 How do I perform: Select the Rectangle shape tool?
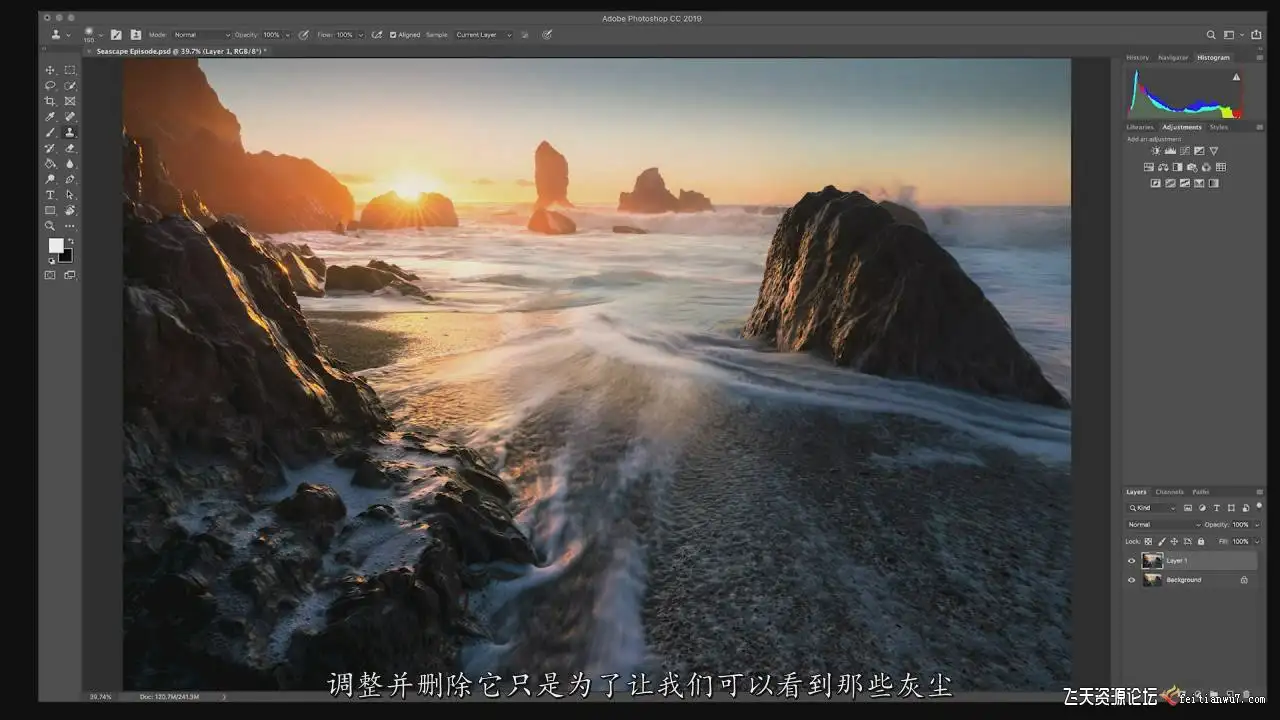[50, 210]
